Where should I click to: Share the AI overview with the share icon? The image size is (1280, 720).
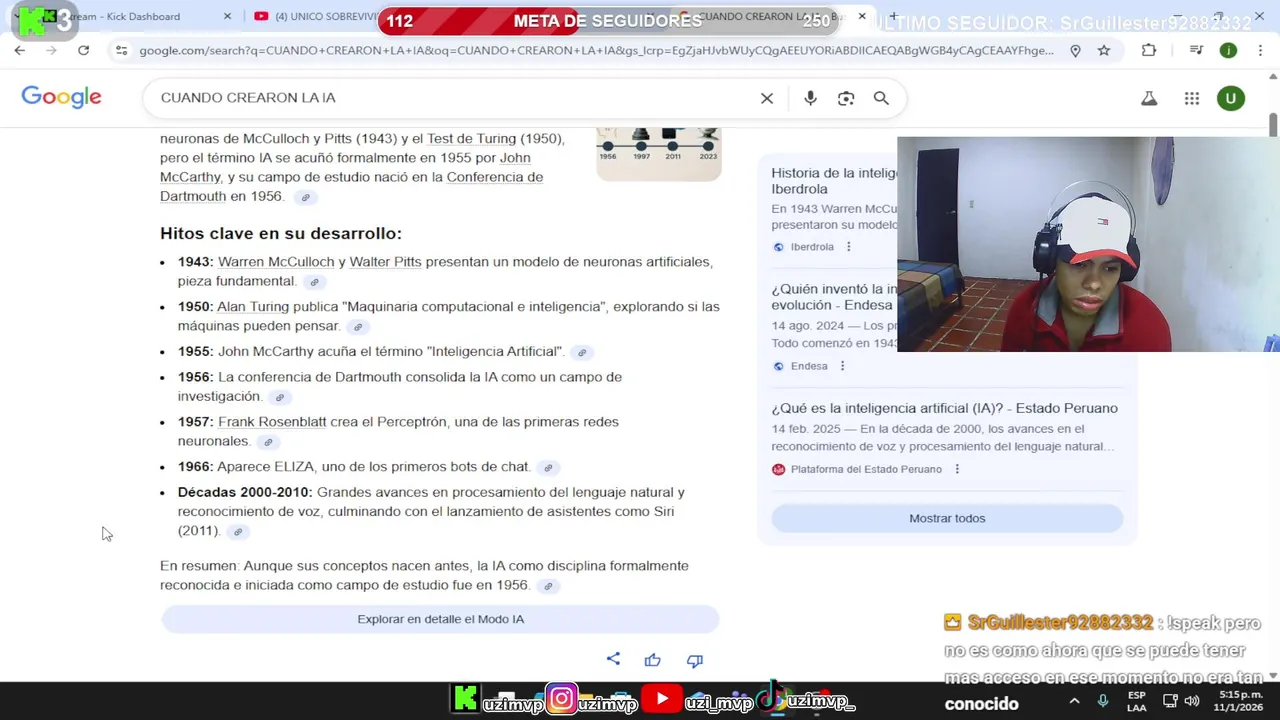point(613,659)
